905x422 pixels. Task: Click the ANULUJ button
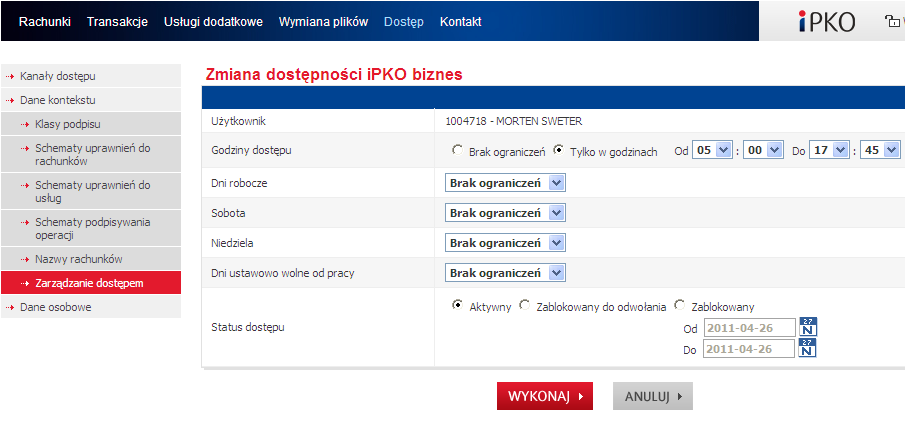(x=653, y=397)
